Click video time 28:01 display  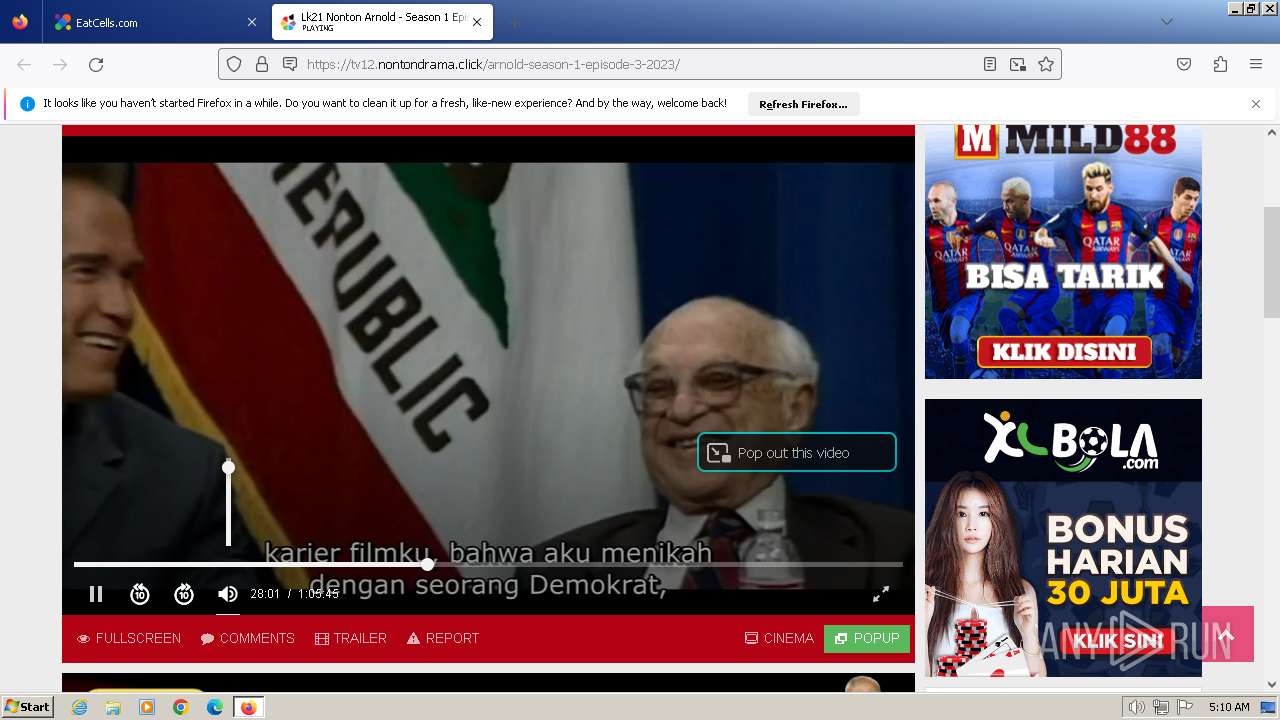coord(265,594)
